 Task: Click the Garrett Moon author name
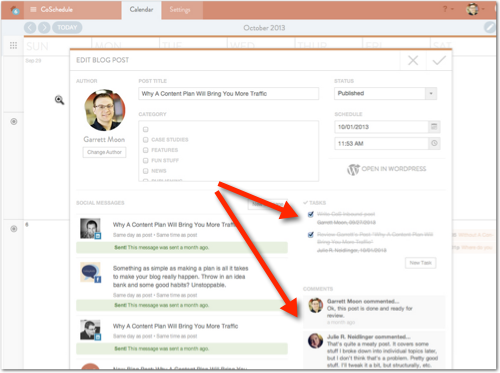coord(104,139)
